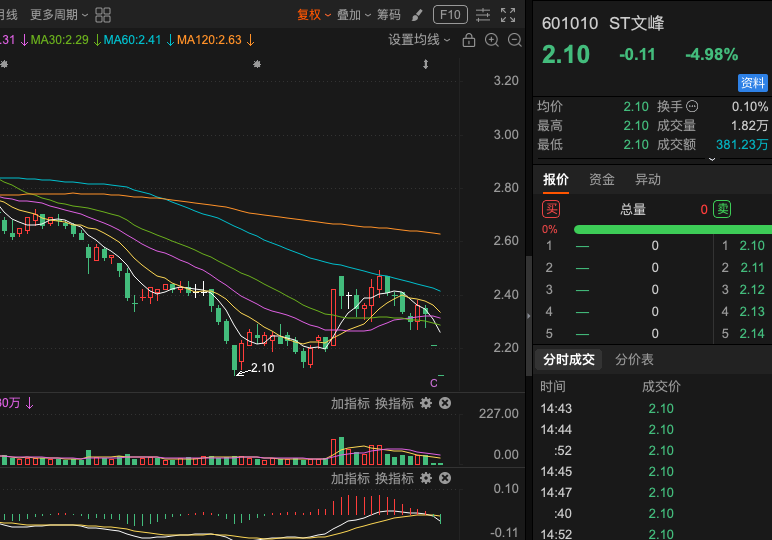Click the 换手 info circle icon
Viewport: 772px width, 540px height.
tap(692, 106)
